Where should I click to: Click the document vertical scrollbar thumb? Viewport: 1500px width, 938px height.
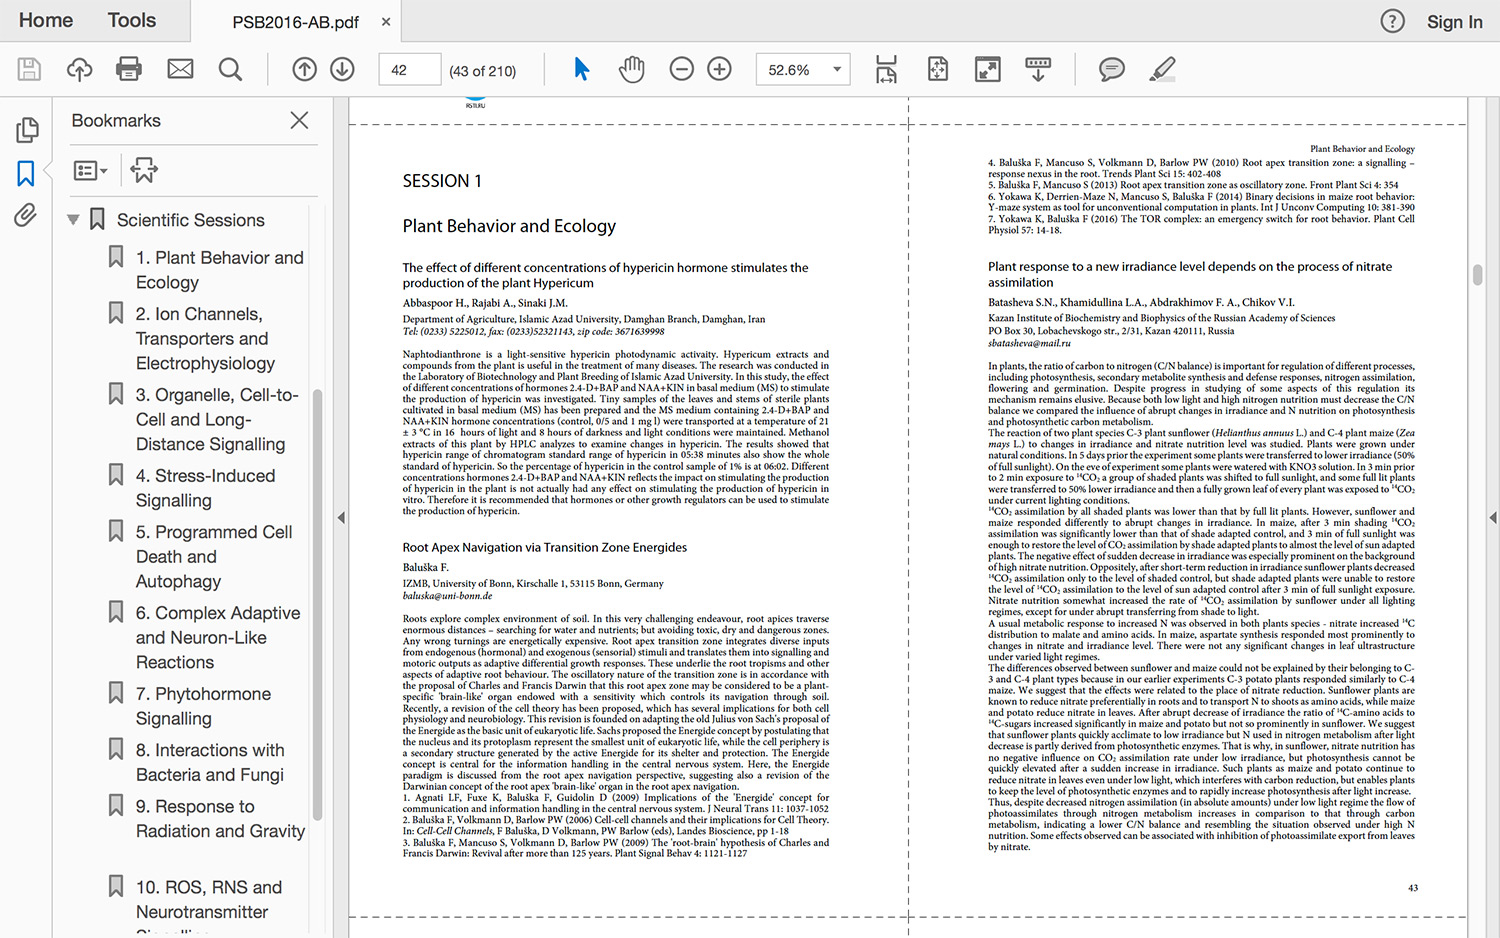[x=1477, y=275]
